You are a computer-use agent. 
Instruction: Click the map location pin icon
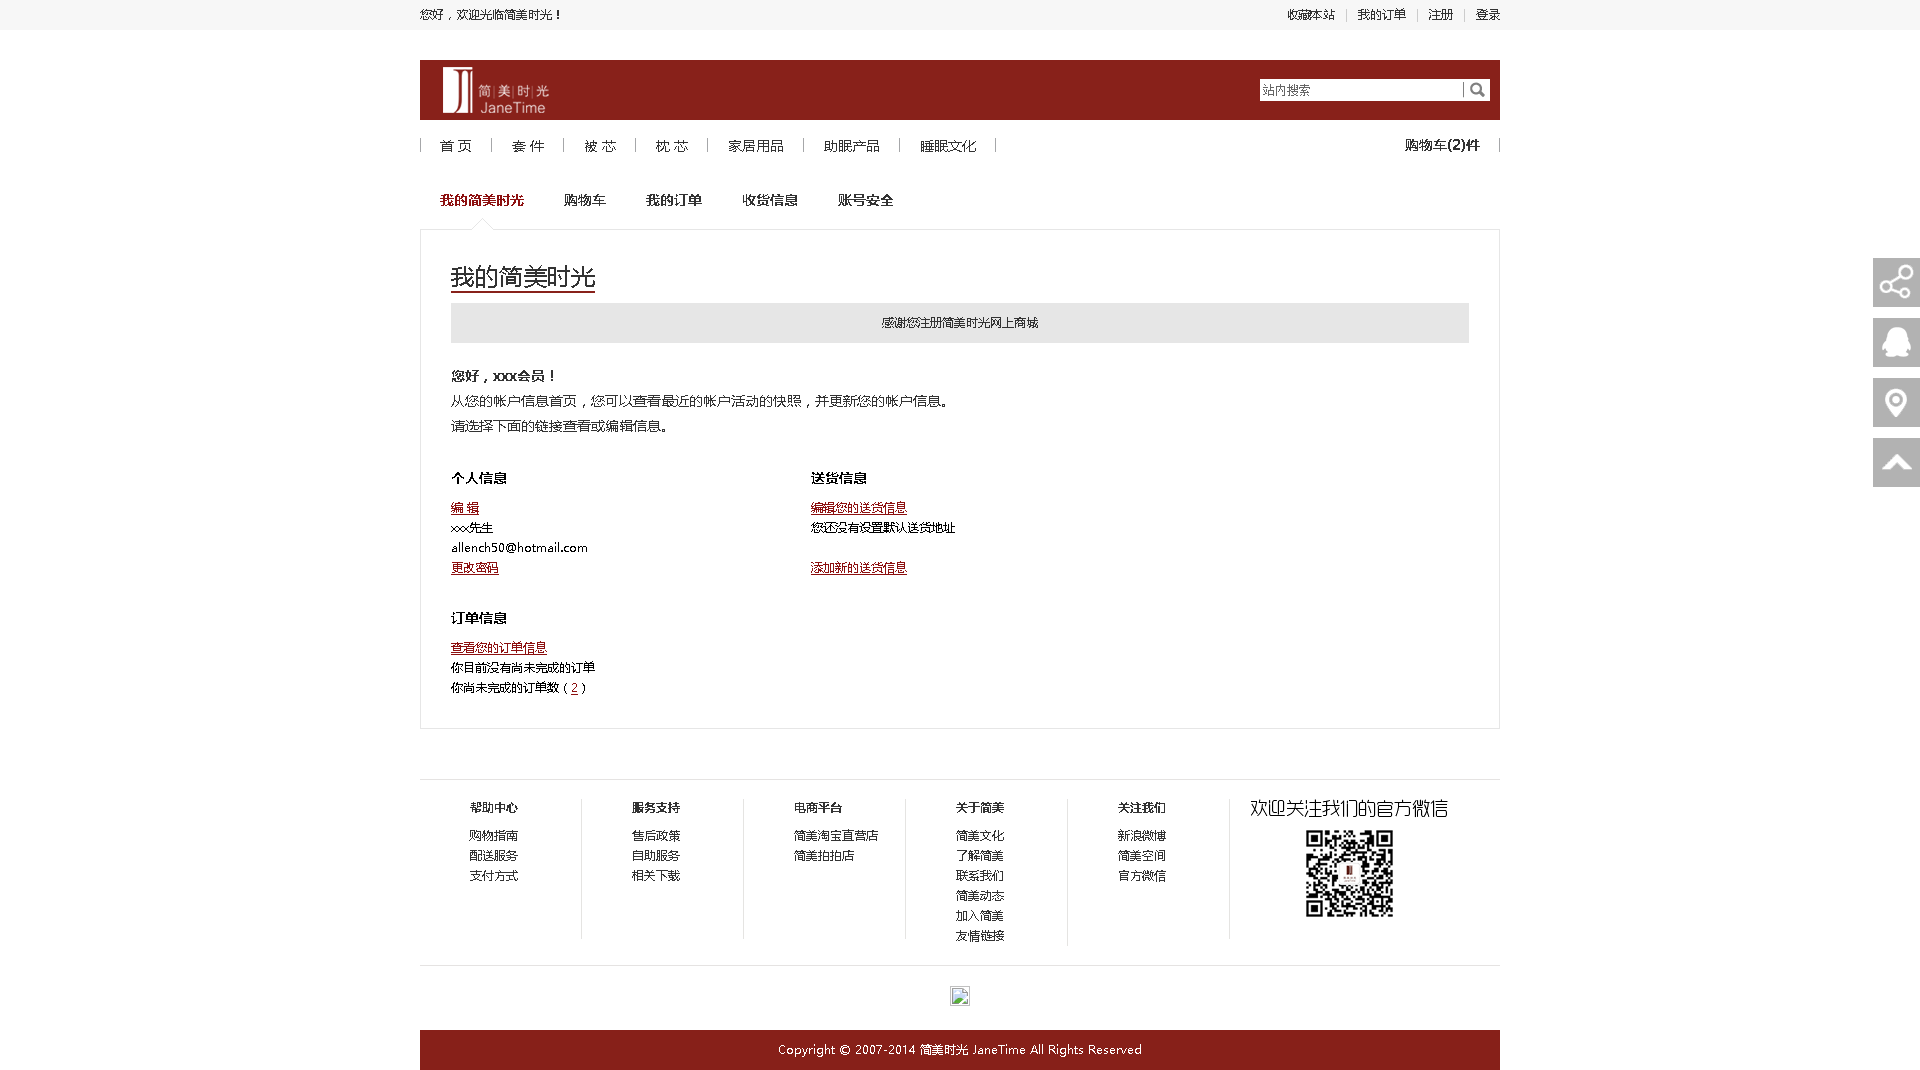(1895, 403)
